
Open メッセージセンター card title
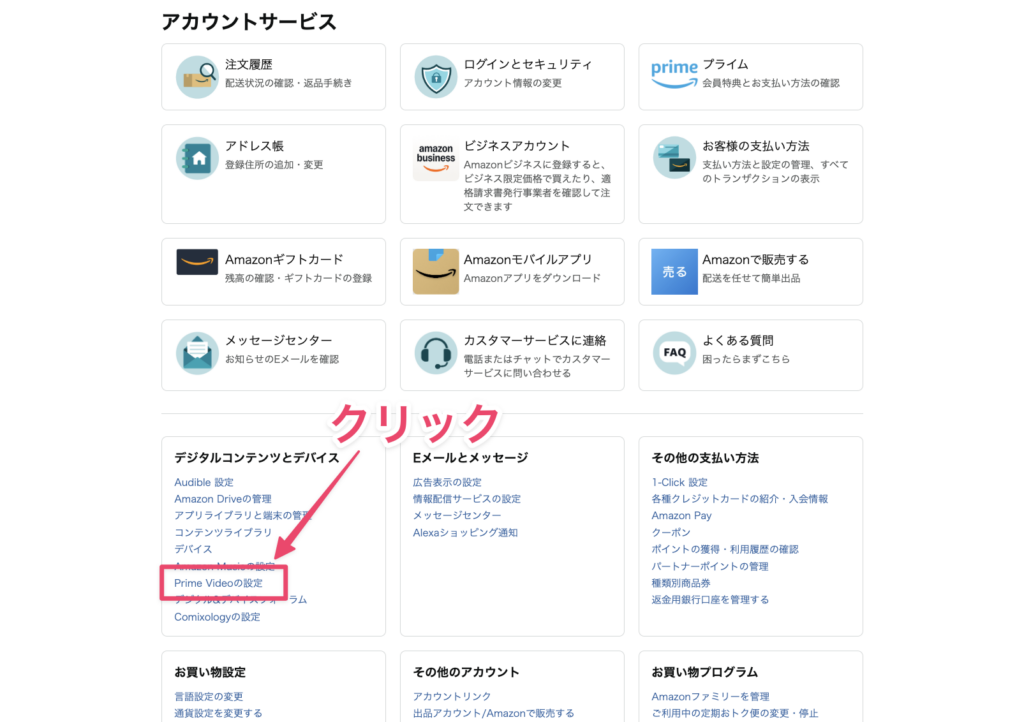[x=279, y=341]
